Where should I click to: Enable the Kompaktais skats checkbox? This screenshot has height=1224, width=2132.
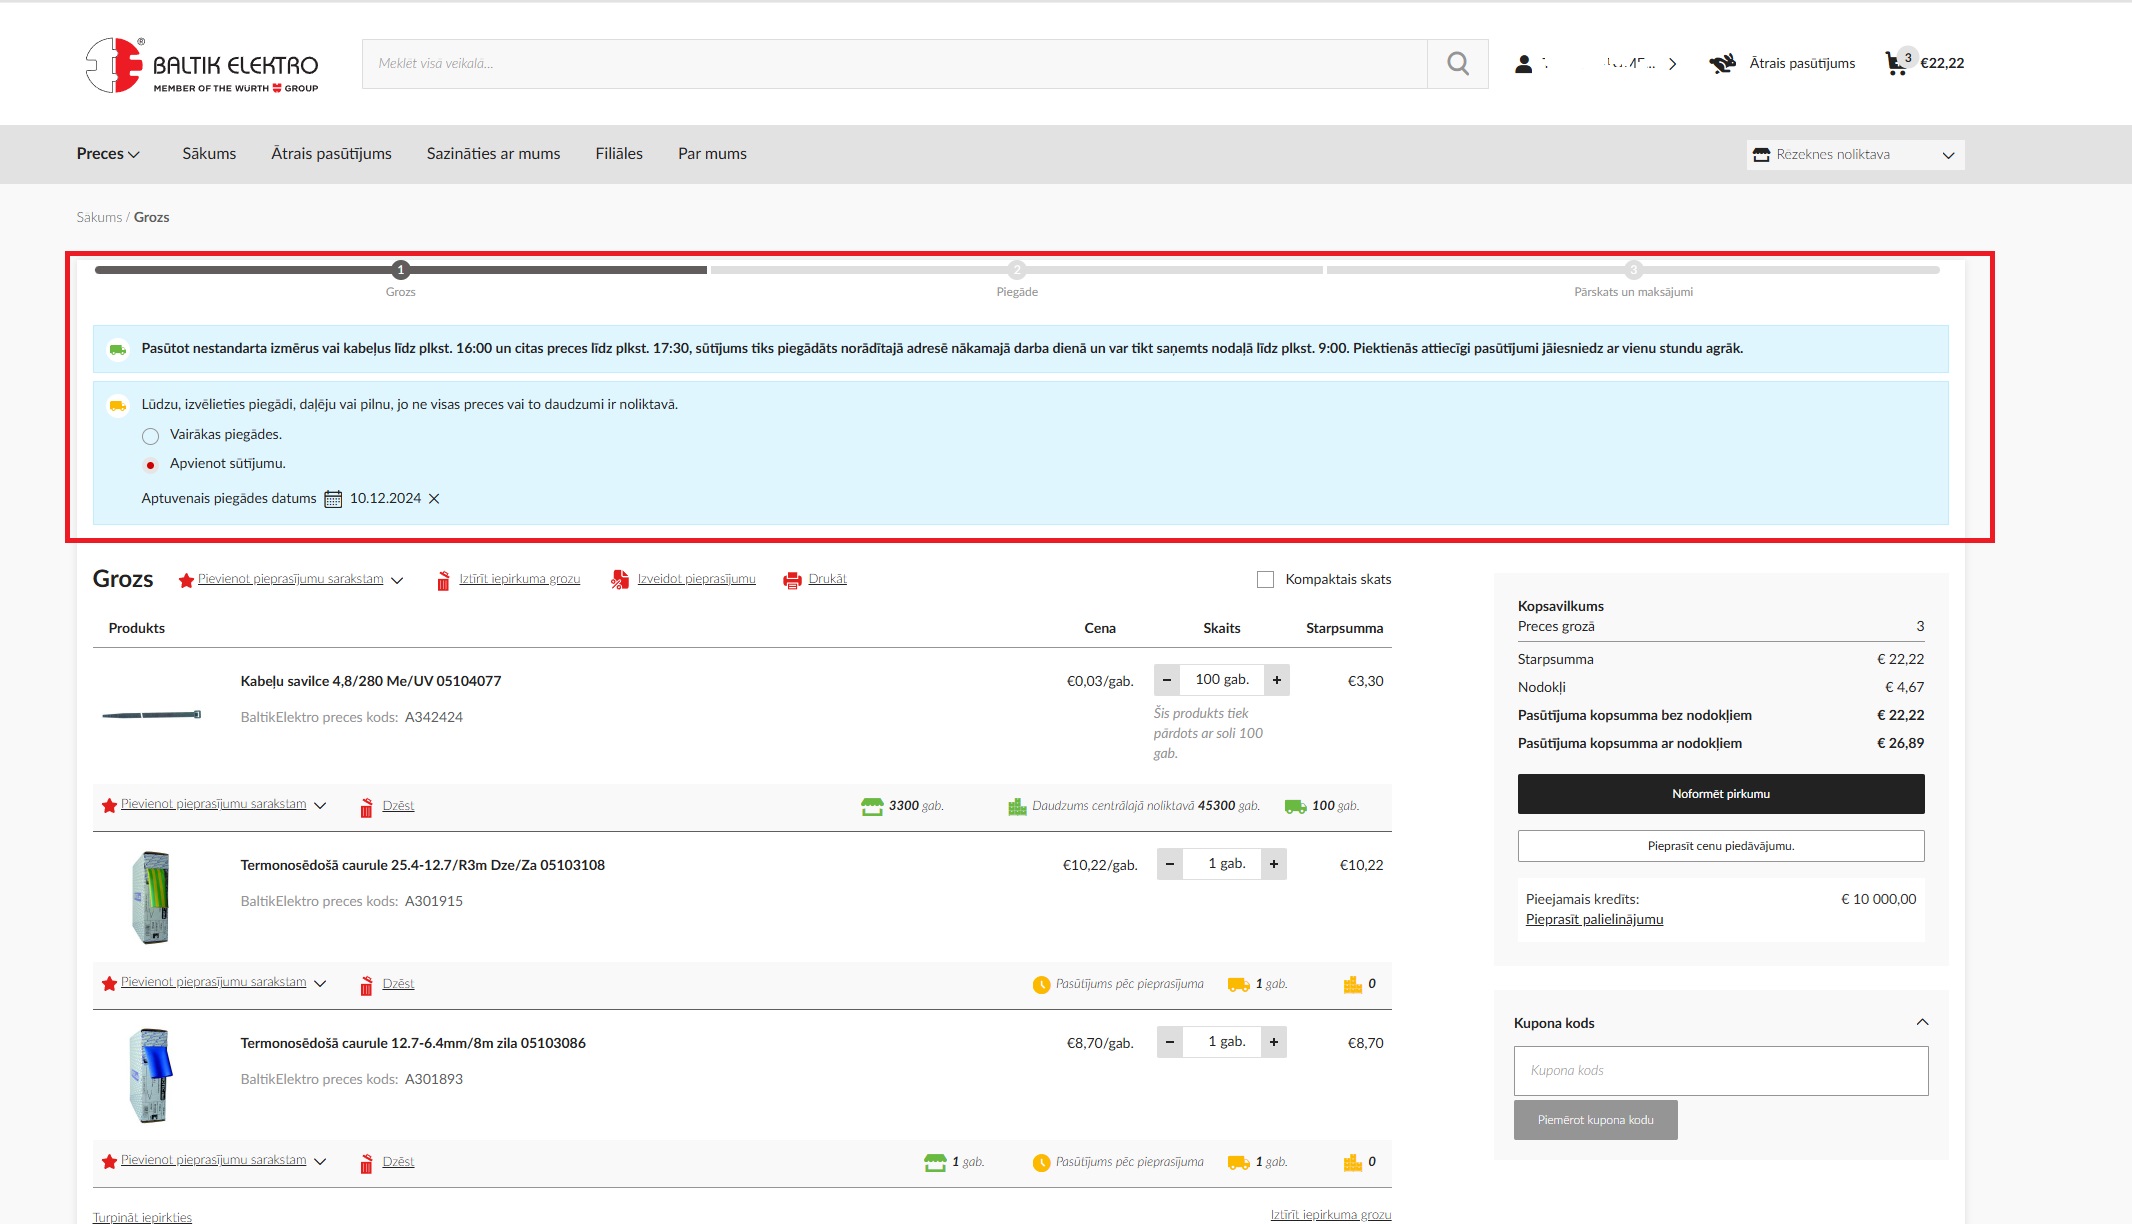pos(1265,580)
